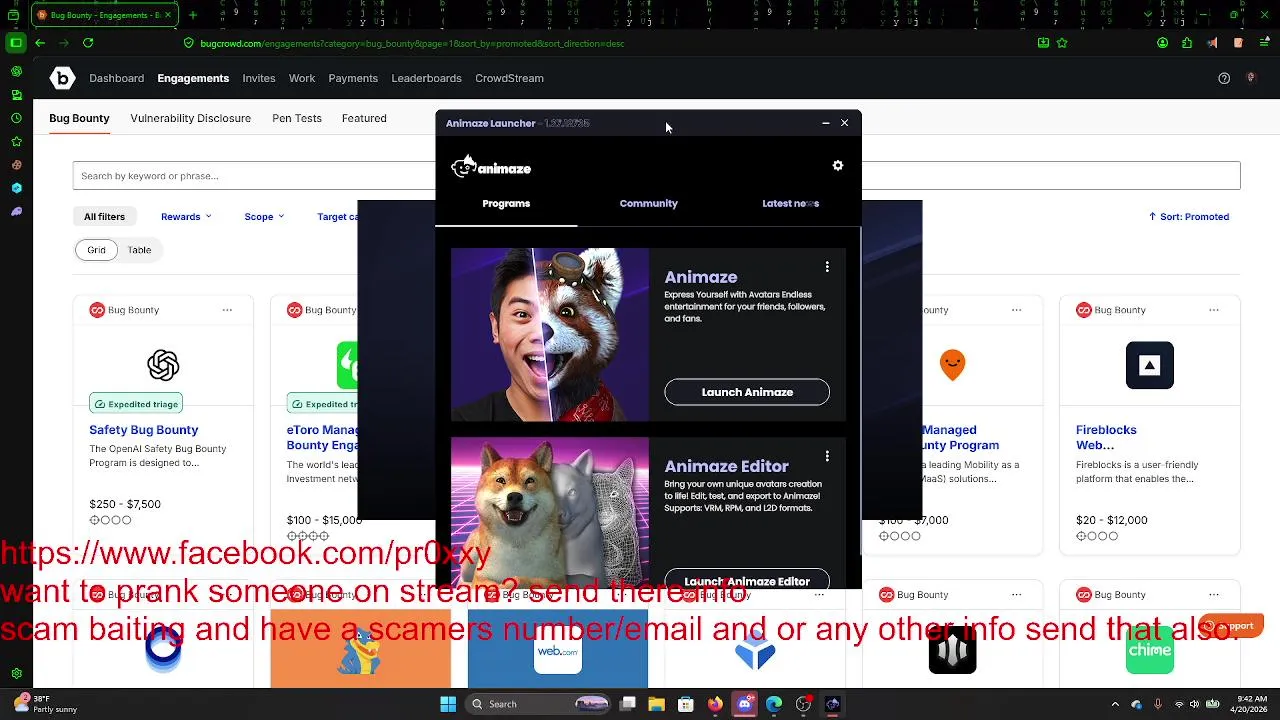Switch to the Latest news tab in Animaze Launcher
Image resolution: width=1280 pixels, height=720 pixels.
[x=790, y=203]
